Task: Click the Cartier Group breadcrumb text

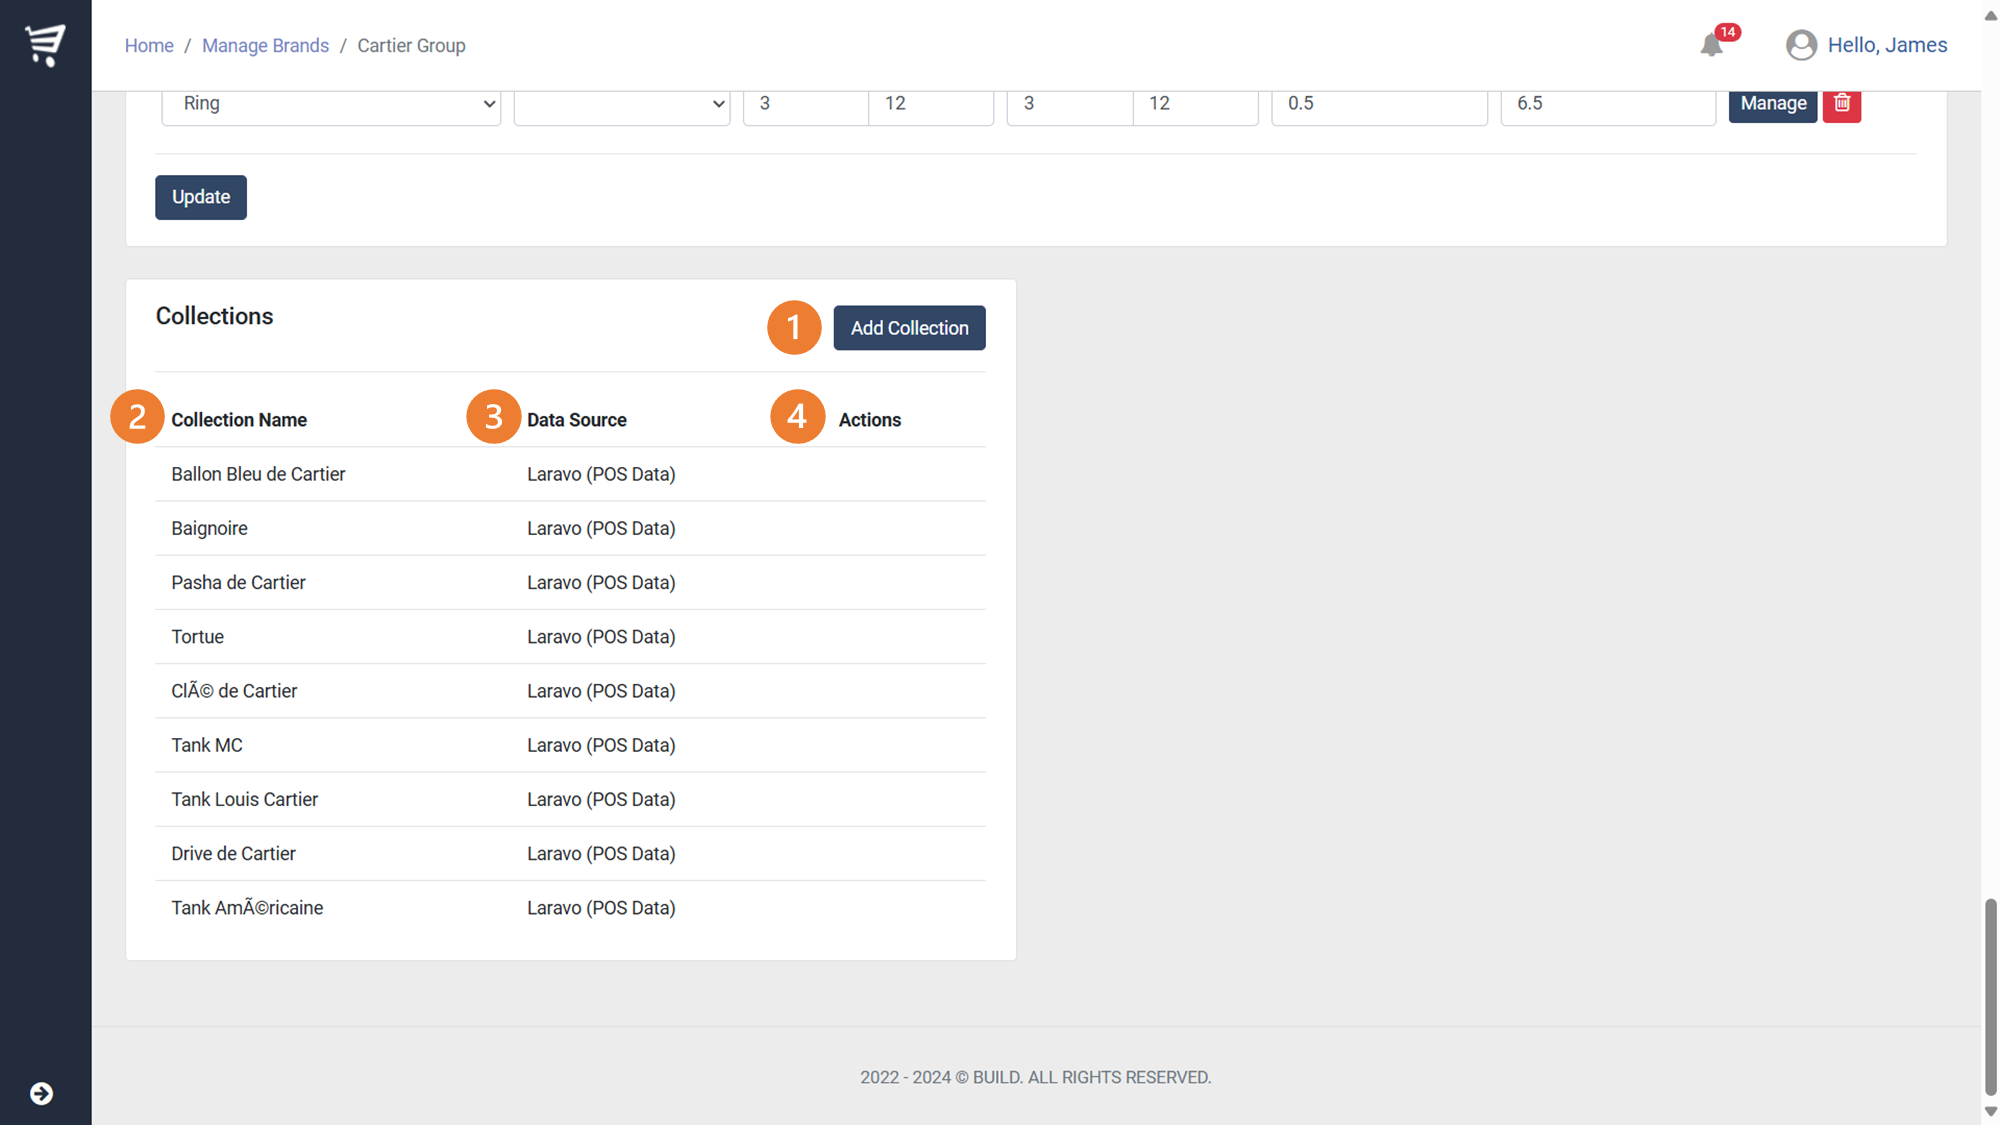Action: (411, 46)
